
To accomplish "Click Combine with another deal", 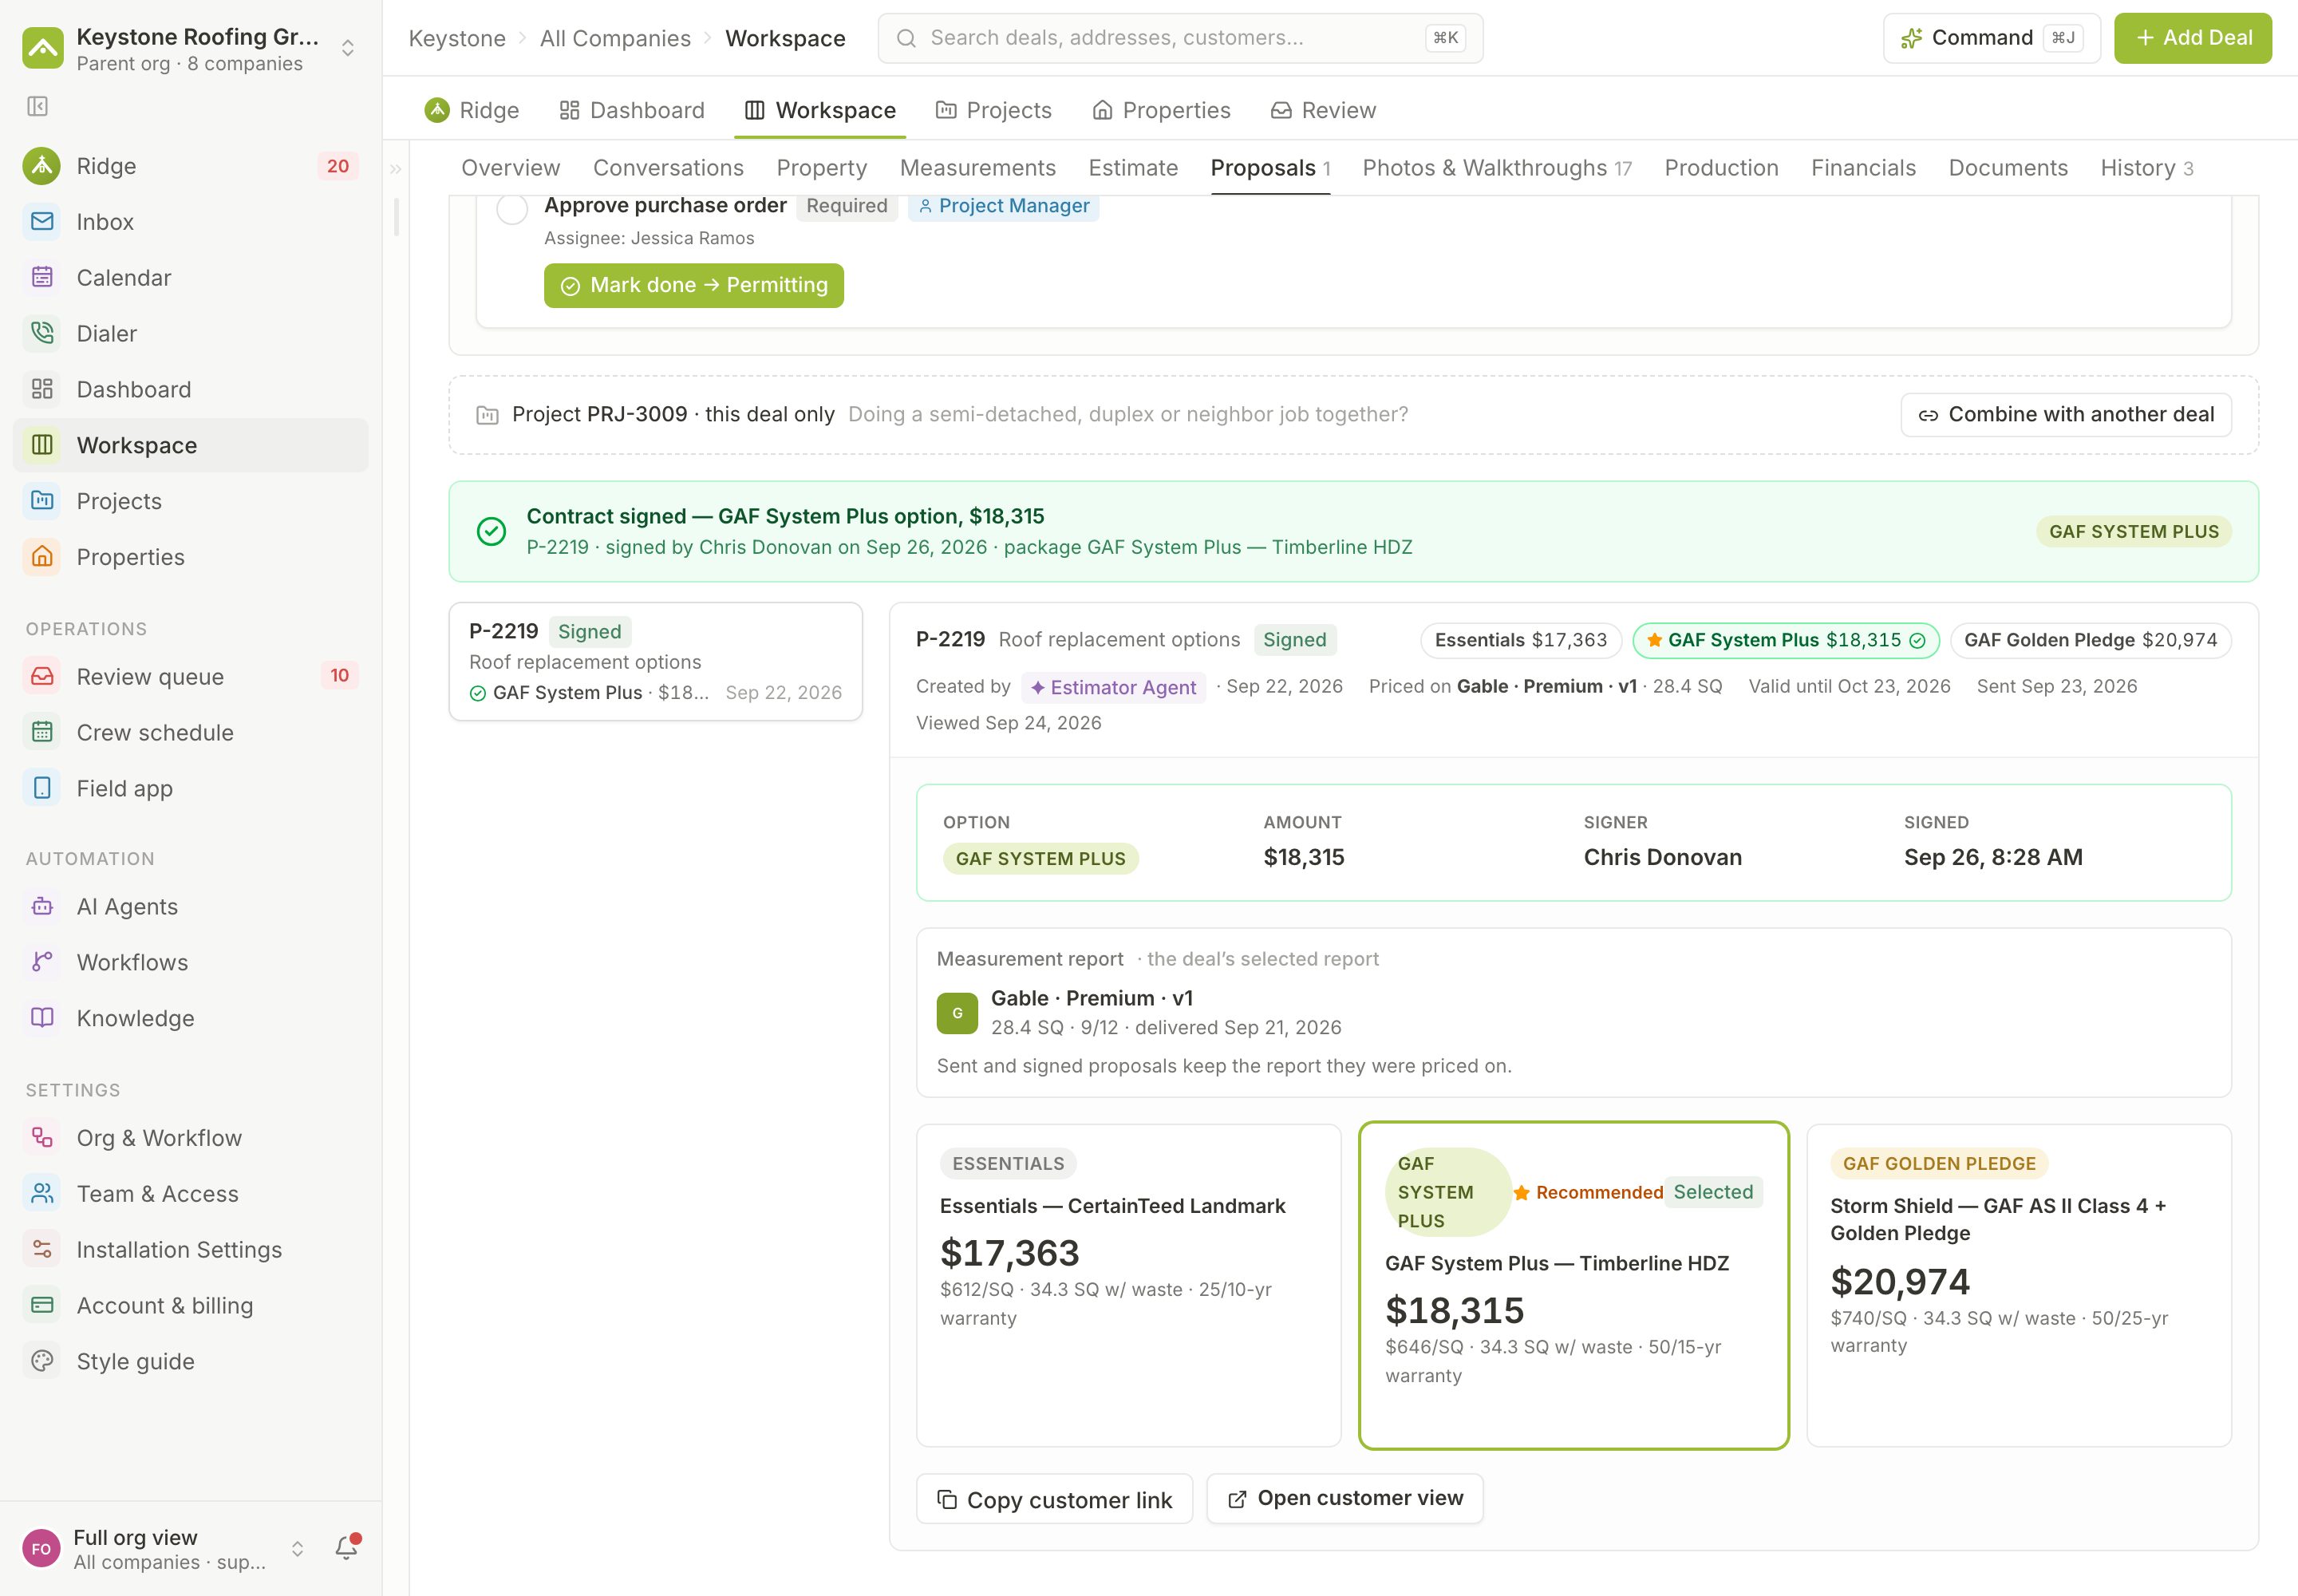I will [x=2066, y=414].
